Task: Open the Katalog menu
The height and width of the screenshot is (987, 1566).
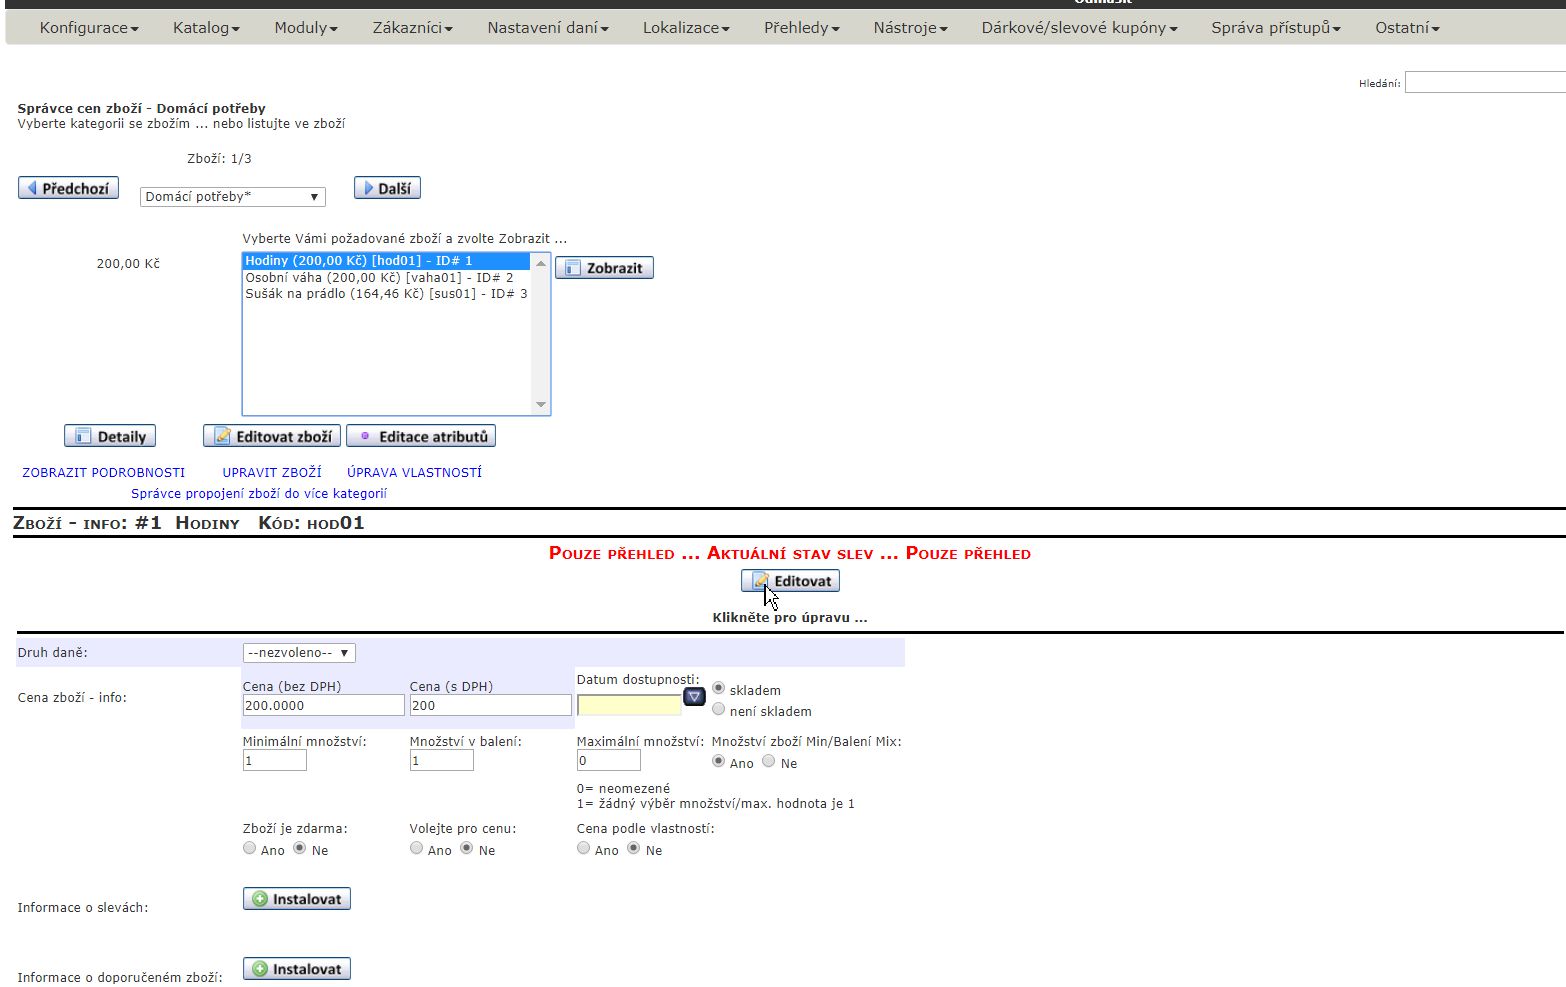Action: pyautogui.click(x=205, y=28)
